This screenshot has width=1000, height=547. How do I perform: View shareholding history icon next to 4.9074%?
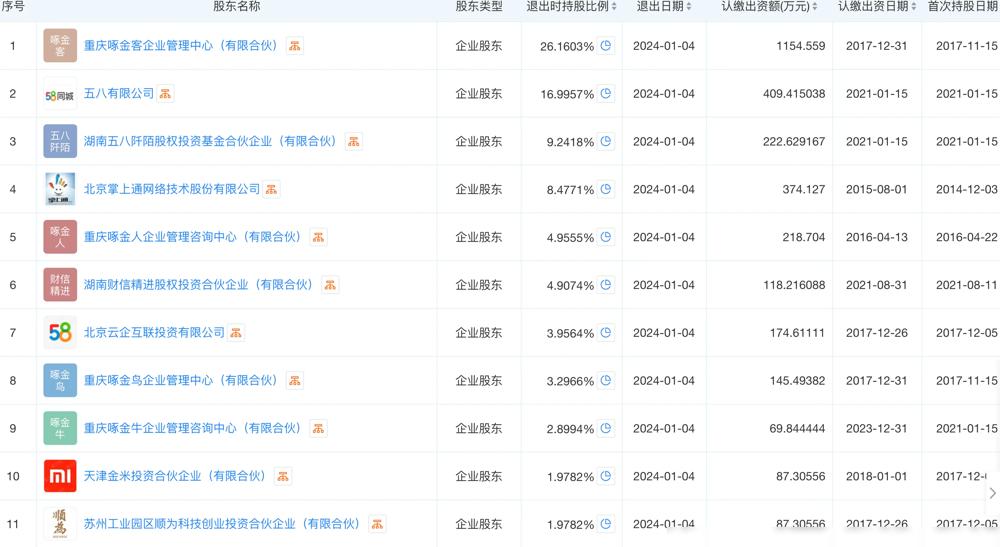[x=606, y=285]
